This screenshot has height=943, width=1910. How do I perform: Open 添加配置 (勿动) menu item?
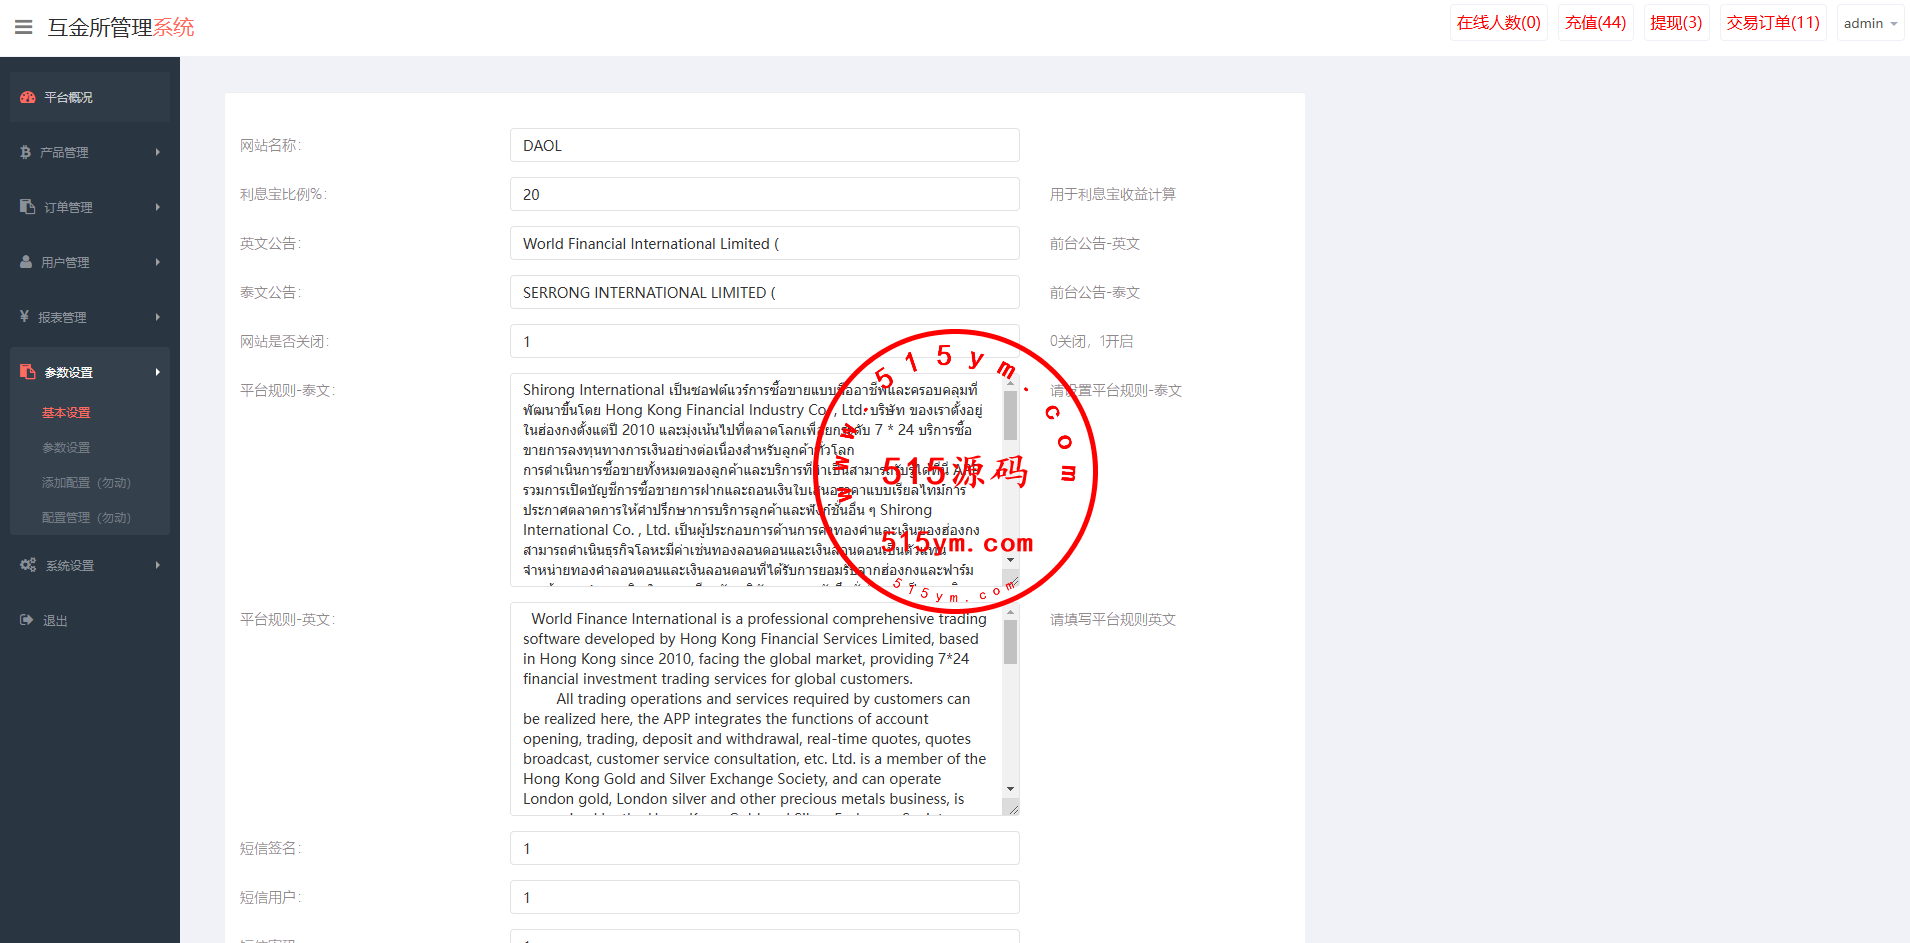pyautogui.click(x=86, y=482)
